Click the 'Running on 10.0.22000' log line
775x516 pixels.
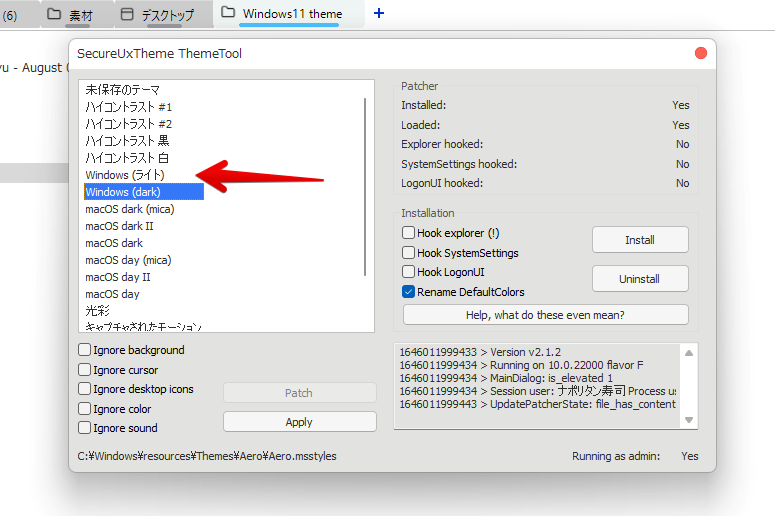[521, 365]
